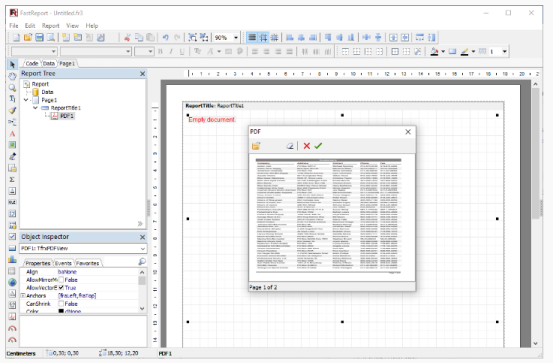Image resolution: width=554 pixels, height=363 pixels.
Task: Open the Report menu
Action: 51,26
